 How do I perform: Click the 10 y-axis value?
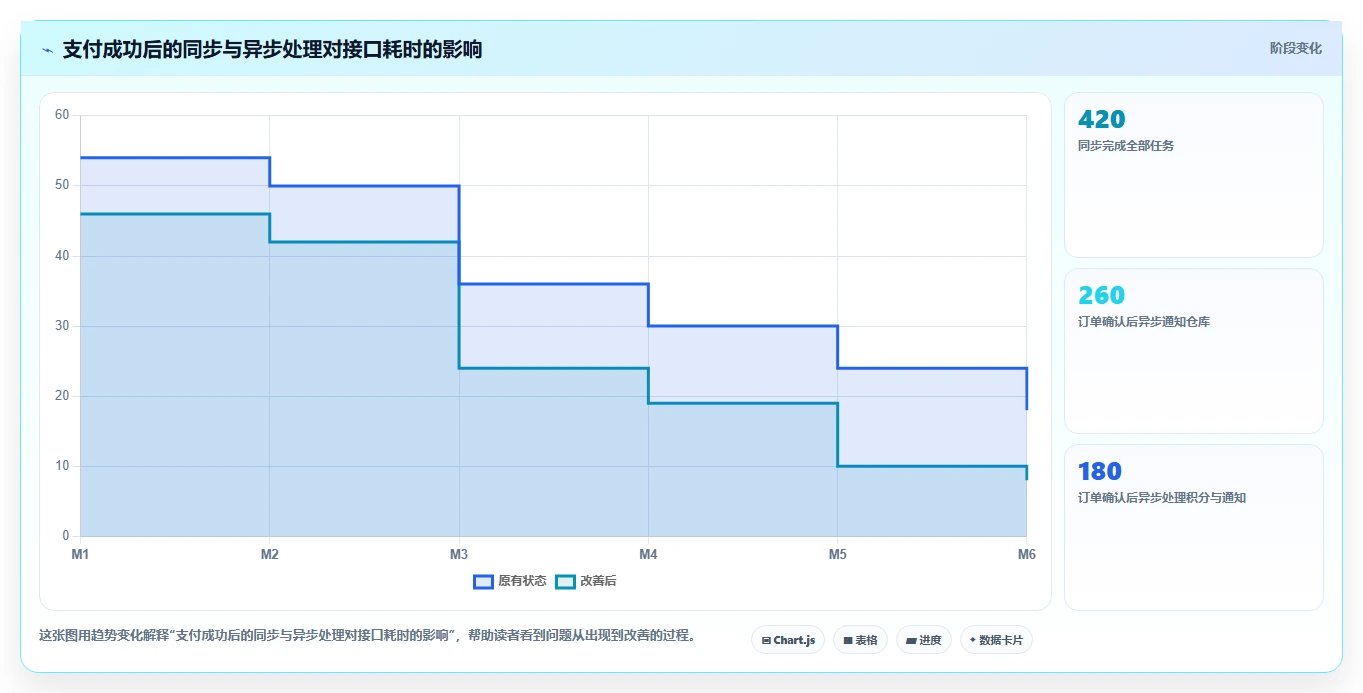pyautogui.click(x=62, y=466)
